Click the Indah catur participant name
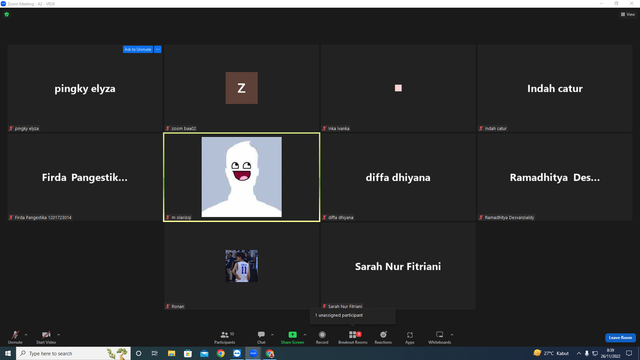Screen dimensions: 640x360 [x=555, y=89]
